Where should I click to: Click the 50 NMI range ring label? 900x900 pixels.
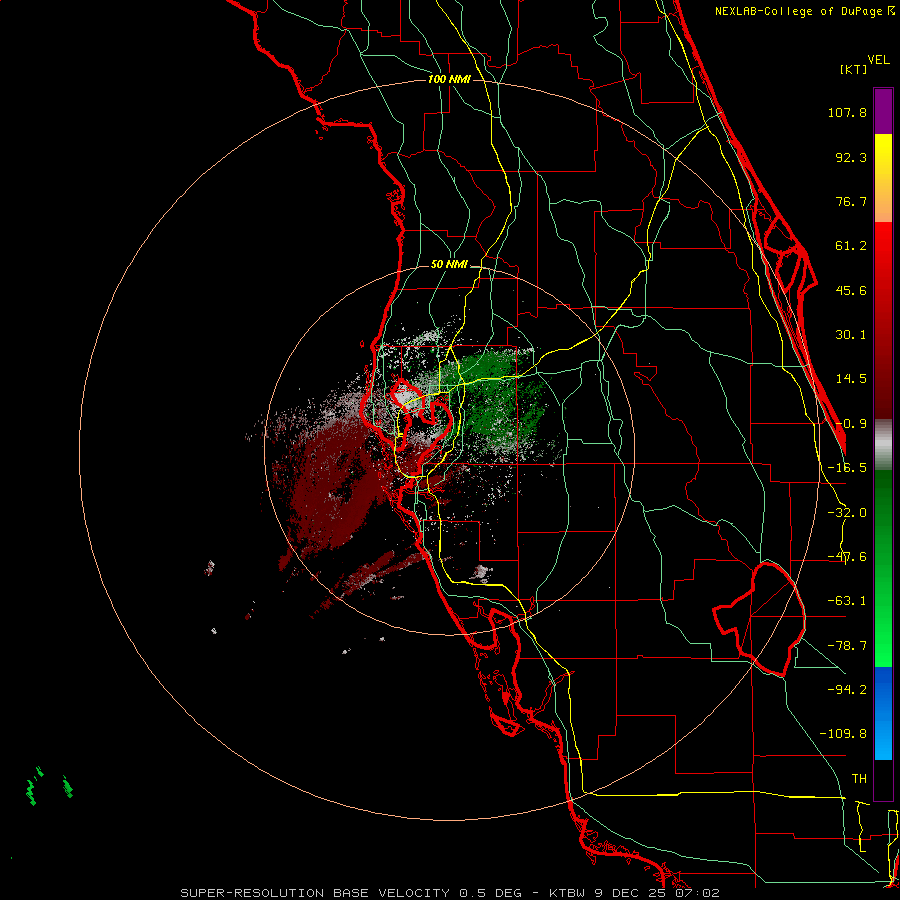(x=449, y=265)
